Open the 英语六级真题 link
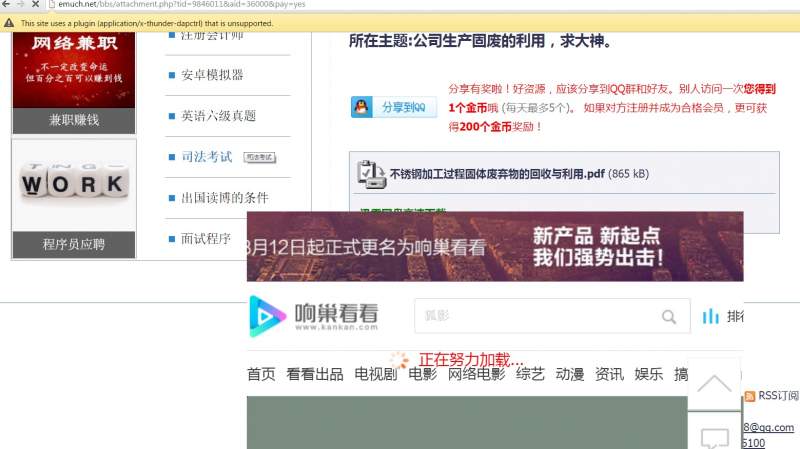800x449 pixels. click(x=218, y=116)
